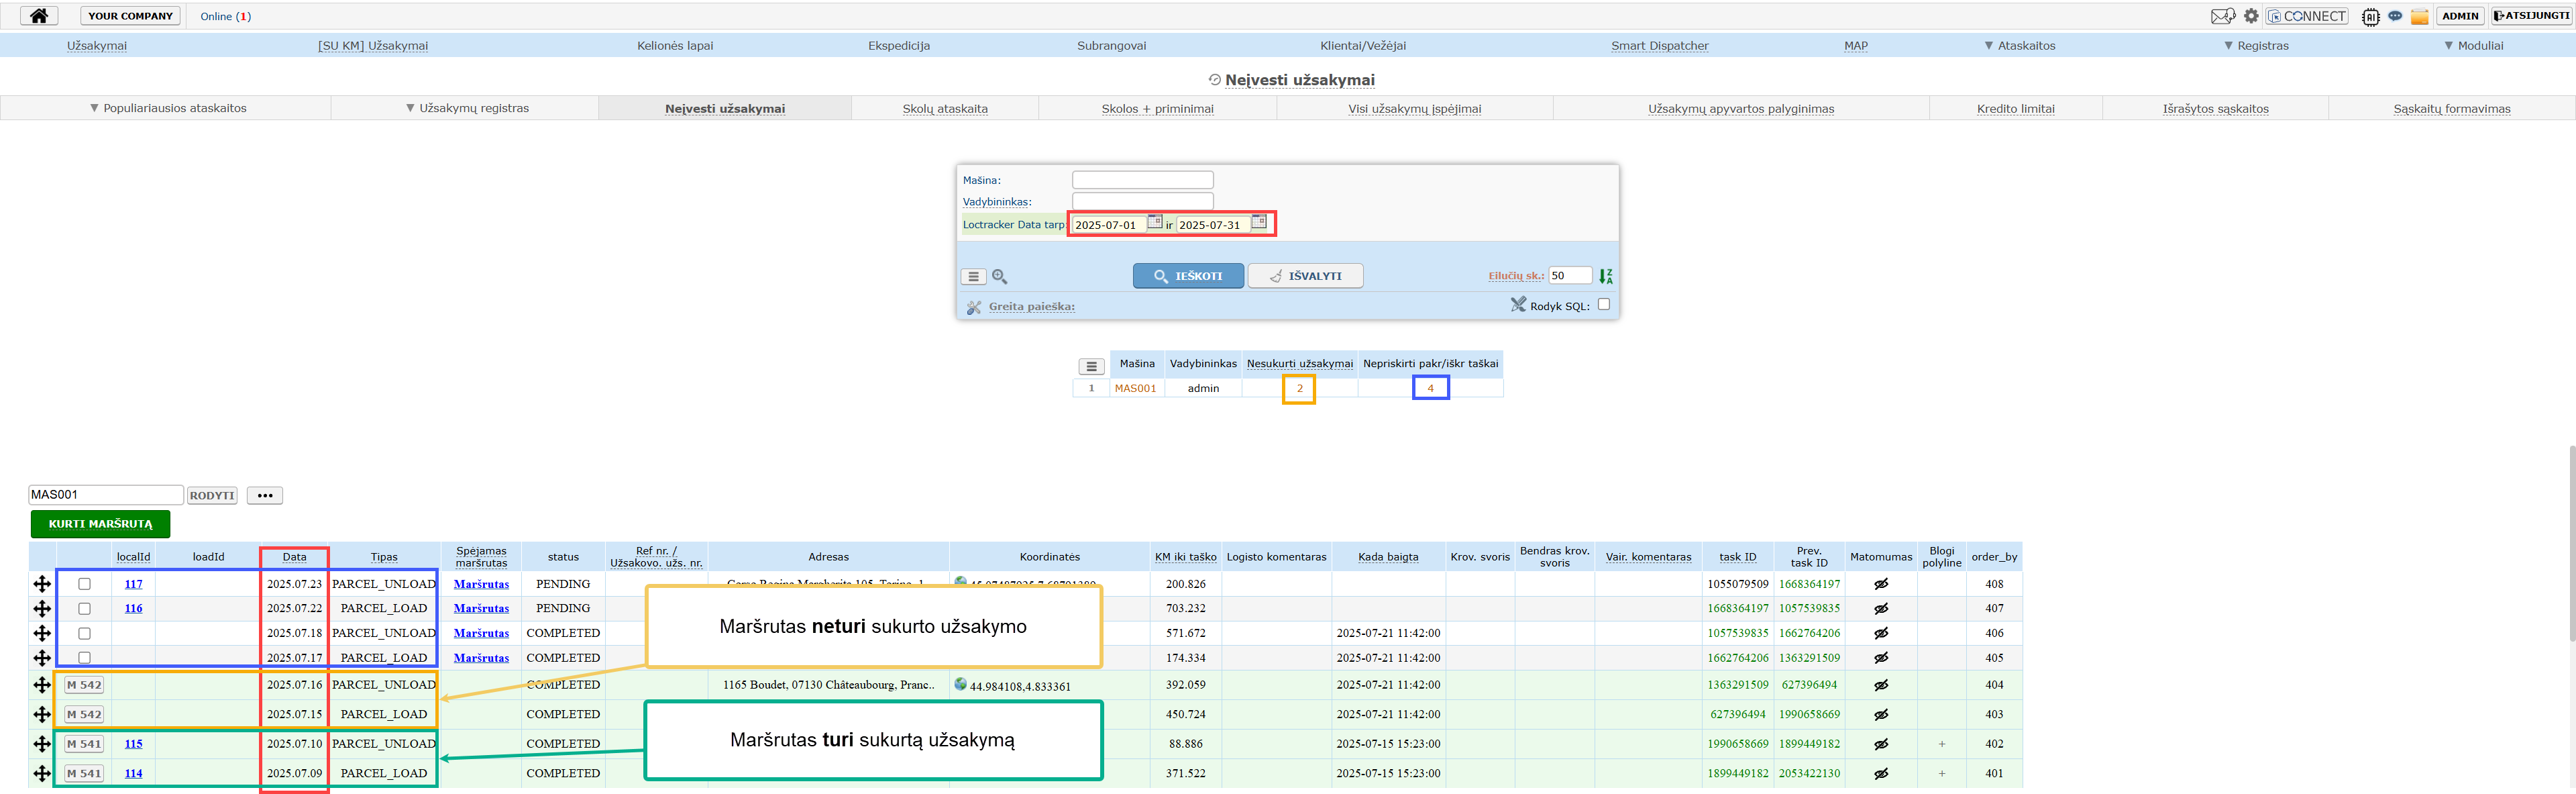The width and height of the screenshot is (2576, 794).
Task: Click the KURTI MARŠRUTĄ button
Action: 100,524
